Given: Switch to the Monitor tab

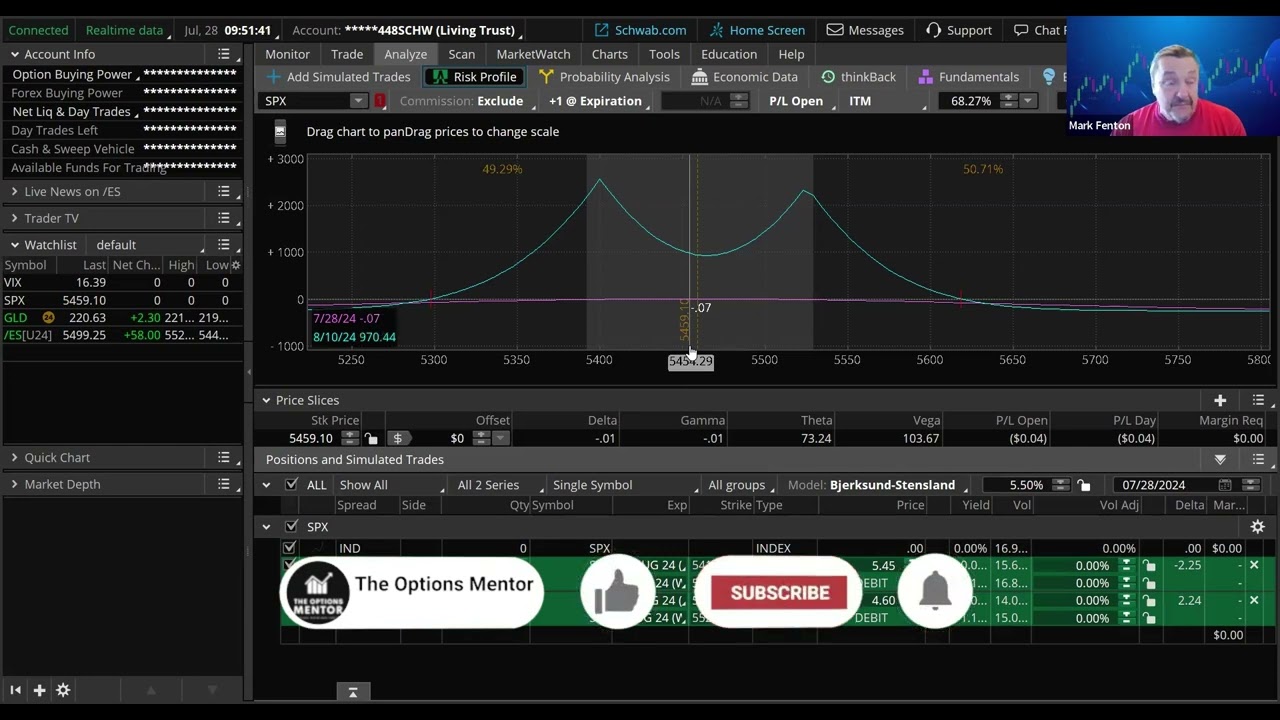Looking at the screenshot, I should click(287, 54).
